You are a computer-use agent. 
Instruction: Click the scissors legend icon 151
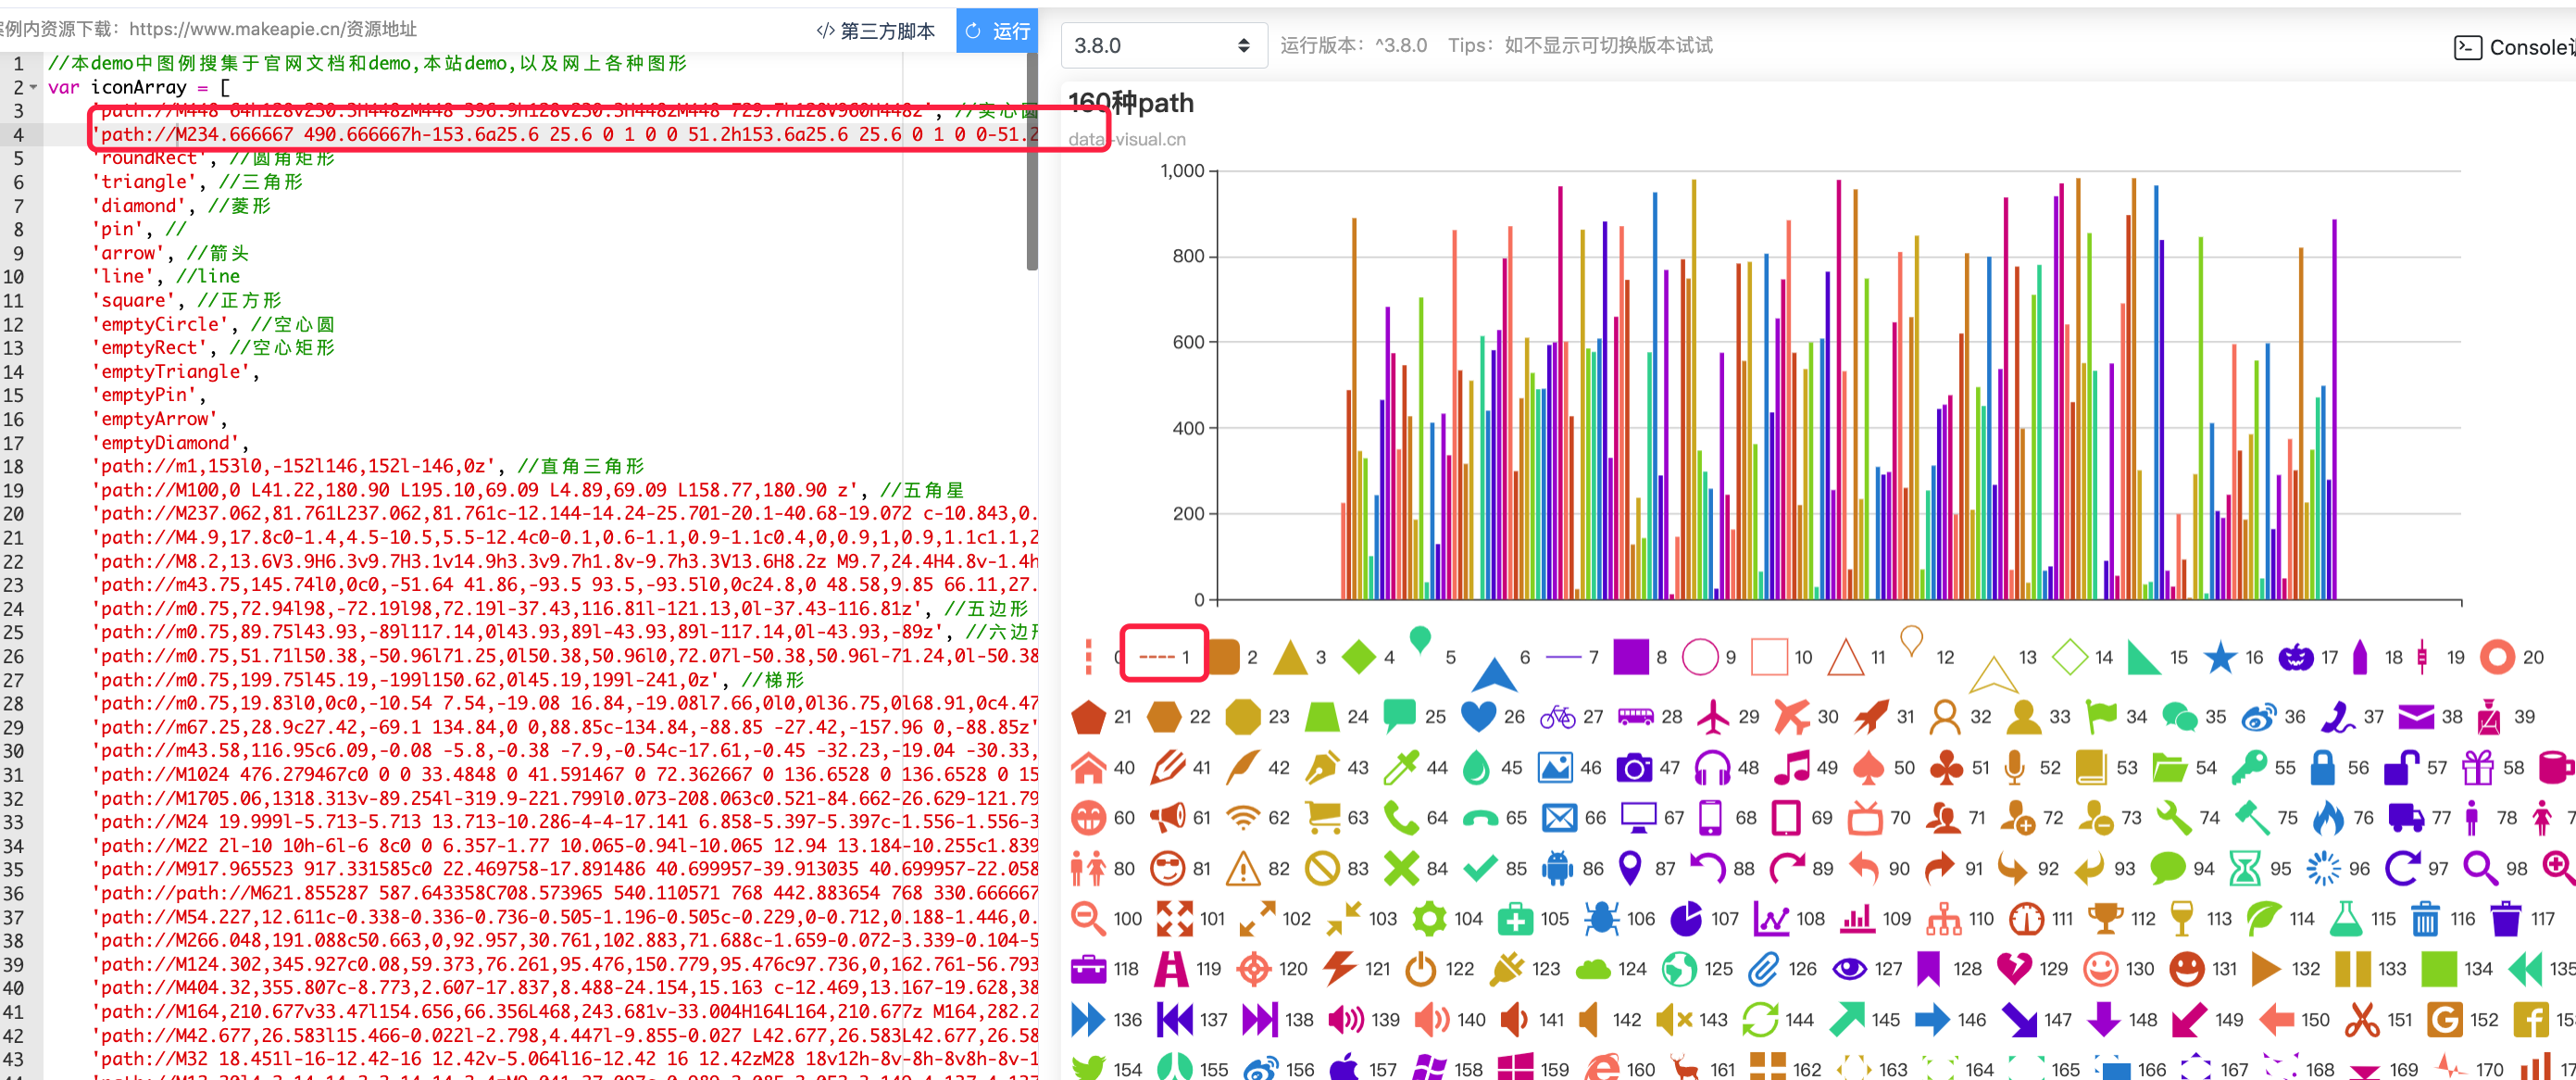(2361, 1019)
